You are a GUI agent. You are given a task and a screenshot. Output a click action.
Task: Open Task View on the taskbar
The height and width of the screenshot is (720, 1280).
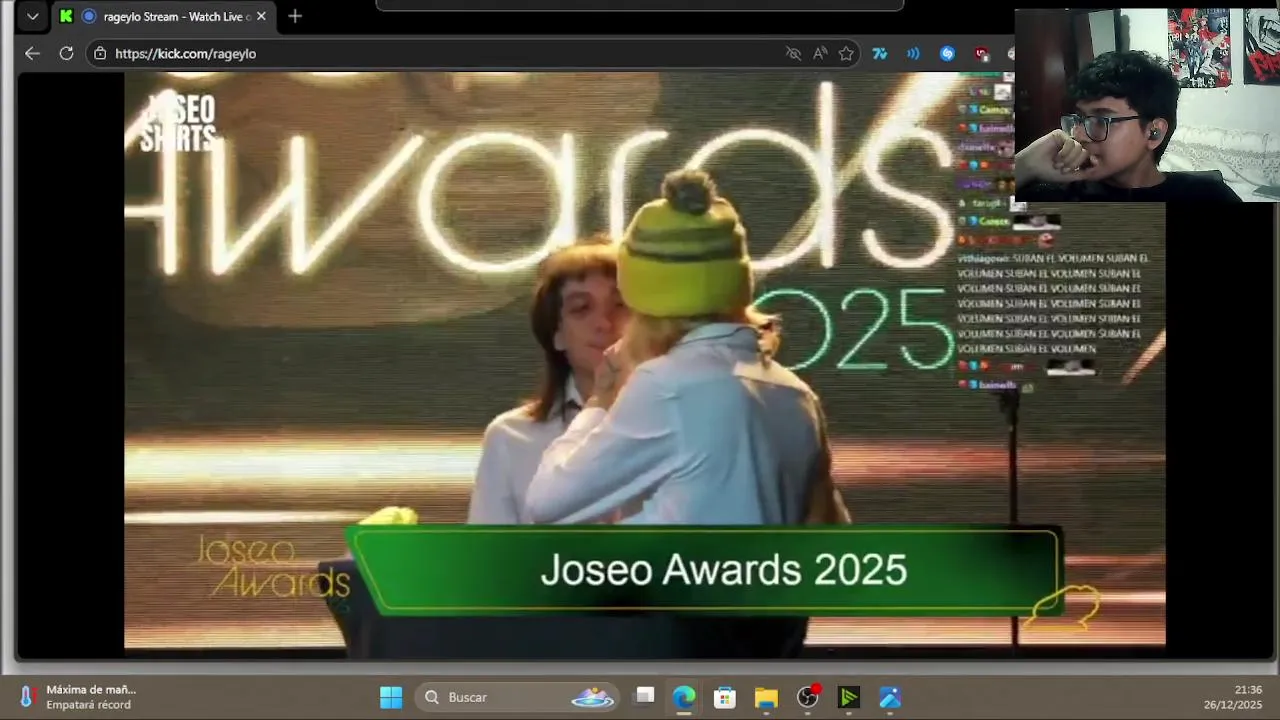[645, 697]
